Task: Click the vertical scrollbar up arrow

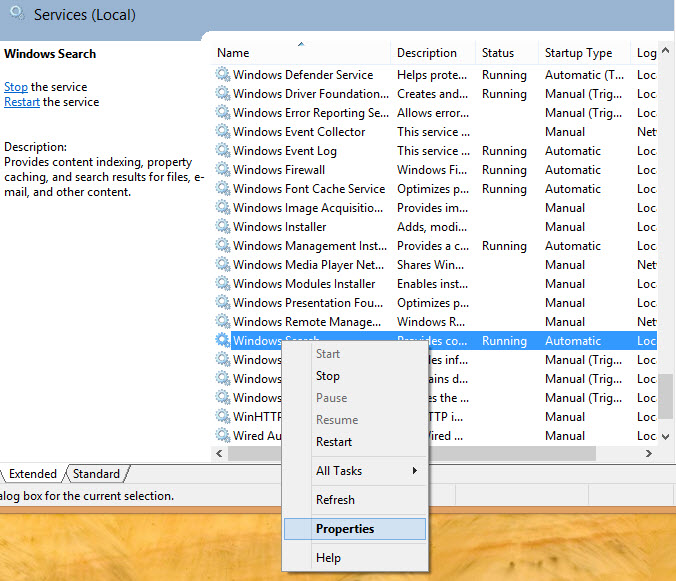Action: [x=666, y=51]
